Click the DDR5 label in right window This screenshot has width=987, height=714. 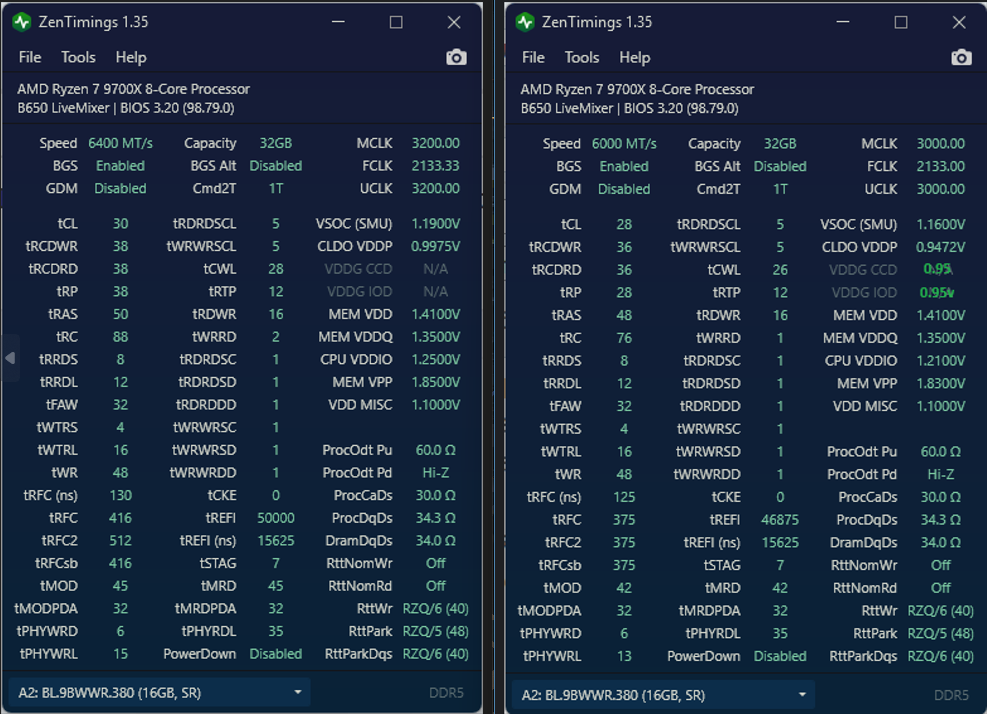pos(951,695)
